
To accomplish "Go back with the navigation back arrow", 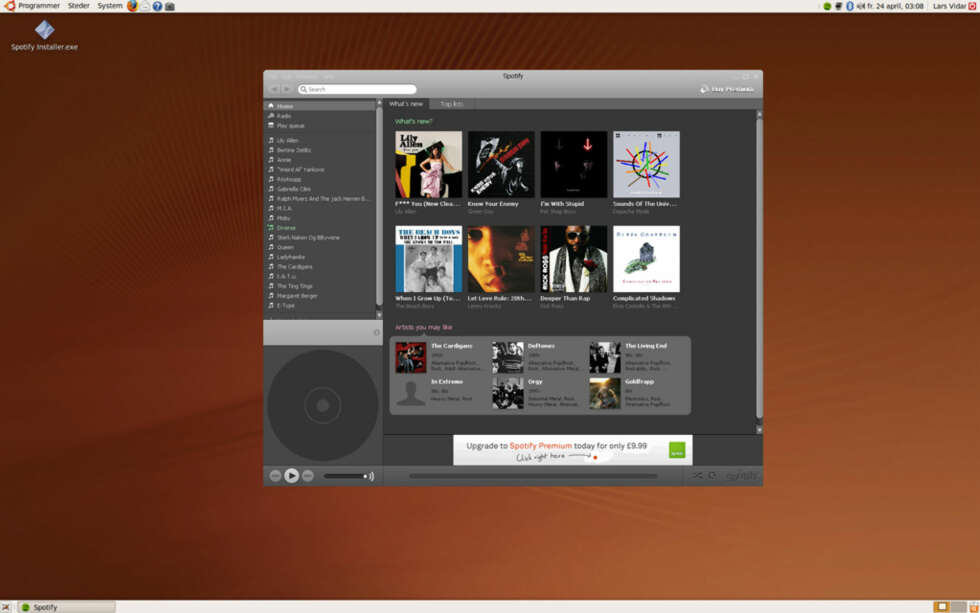I will click(x=274, y=89).
